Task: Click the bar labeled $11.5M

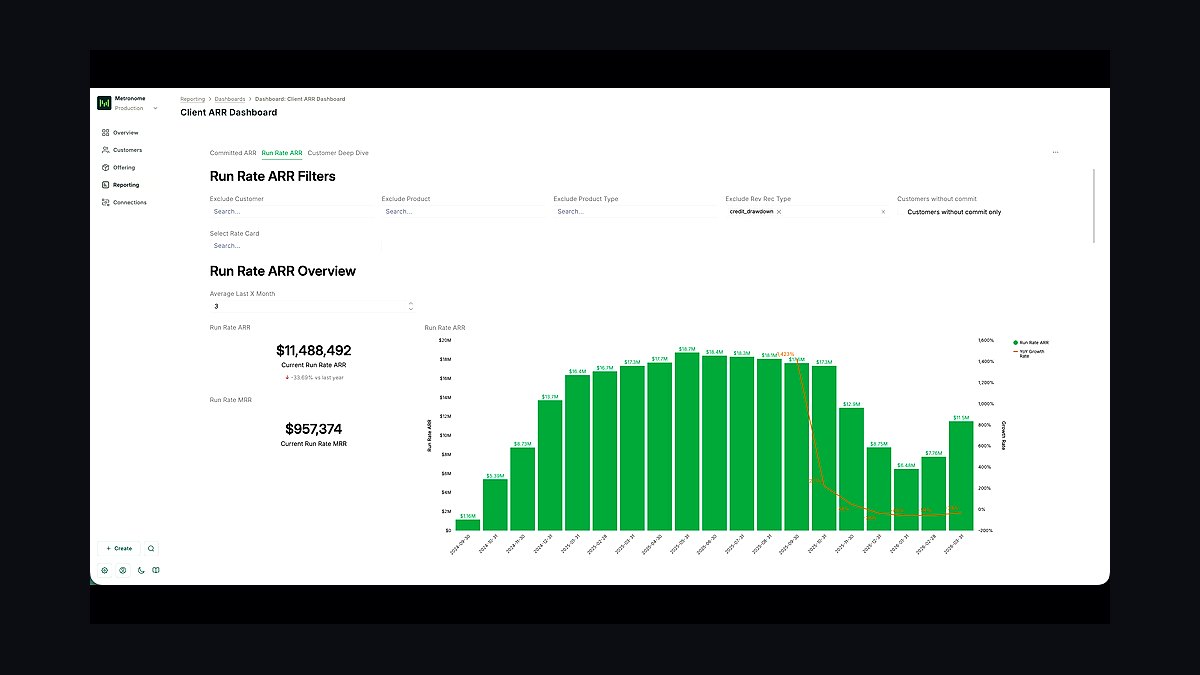Action: tap(961, 476)
